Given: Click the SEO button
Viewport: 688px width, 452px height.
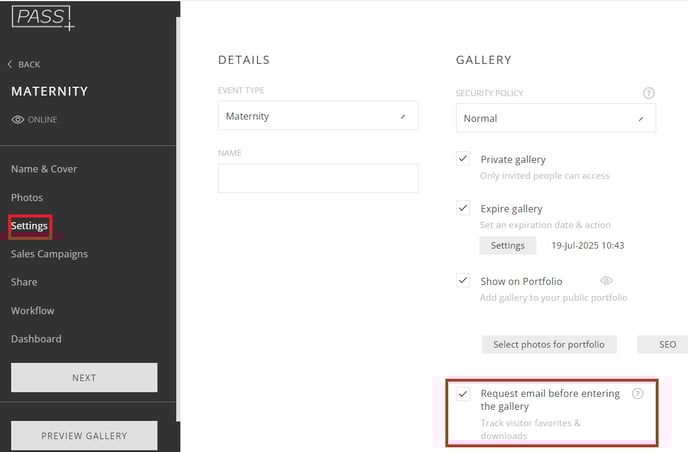Looking at the screenshot, I should [665, 344].
